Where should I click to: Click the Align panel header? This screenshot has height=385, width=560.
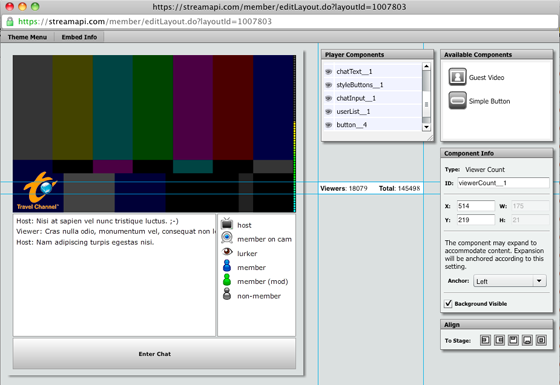497,325
